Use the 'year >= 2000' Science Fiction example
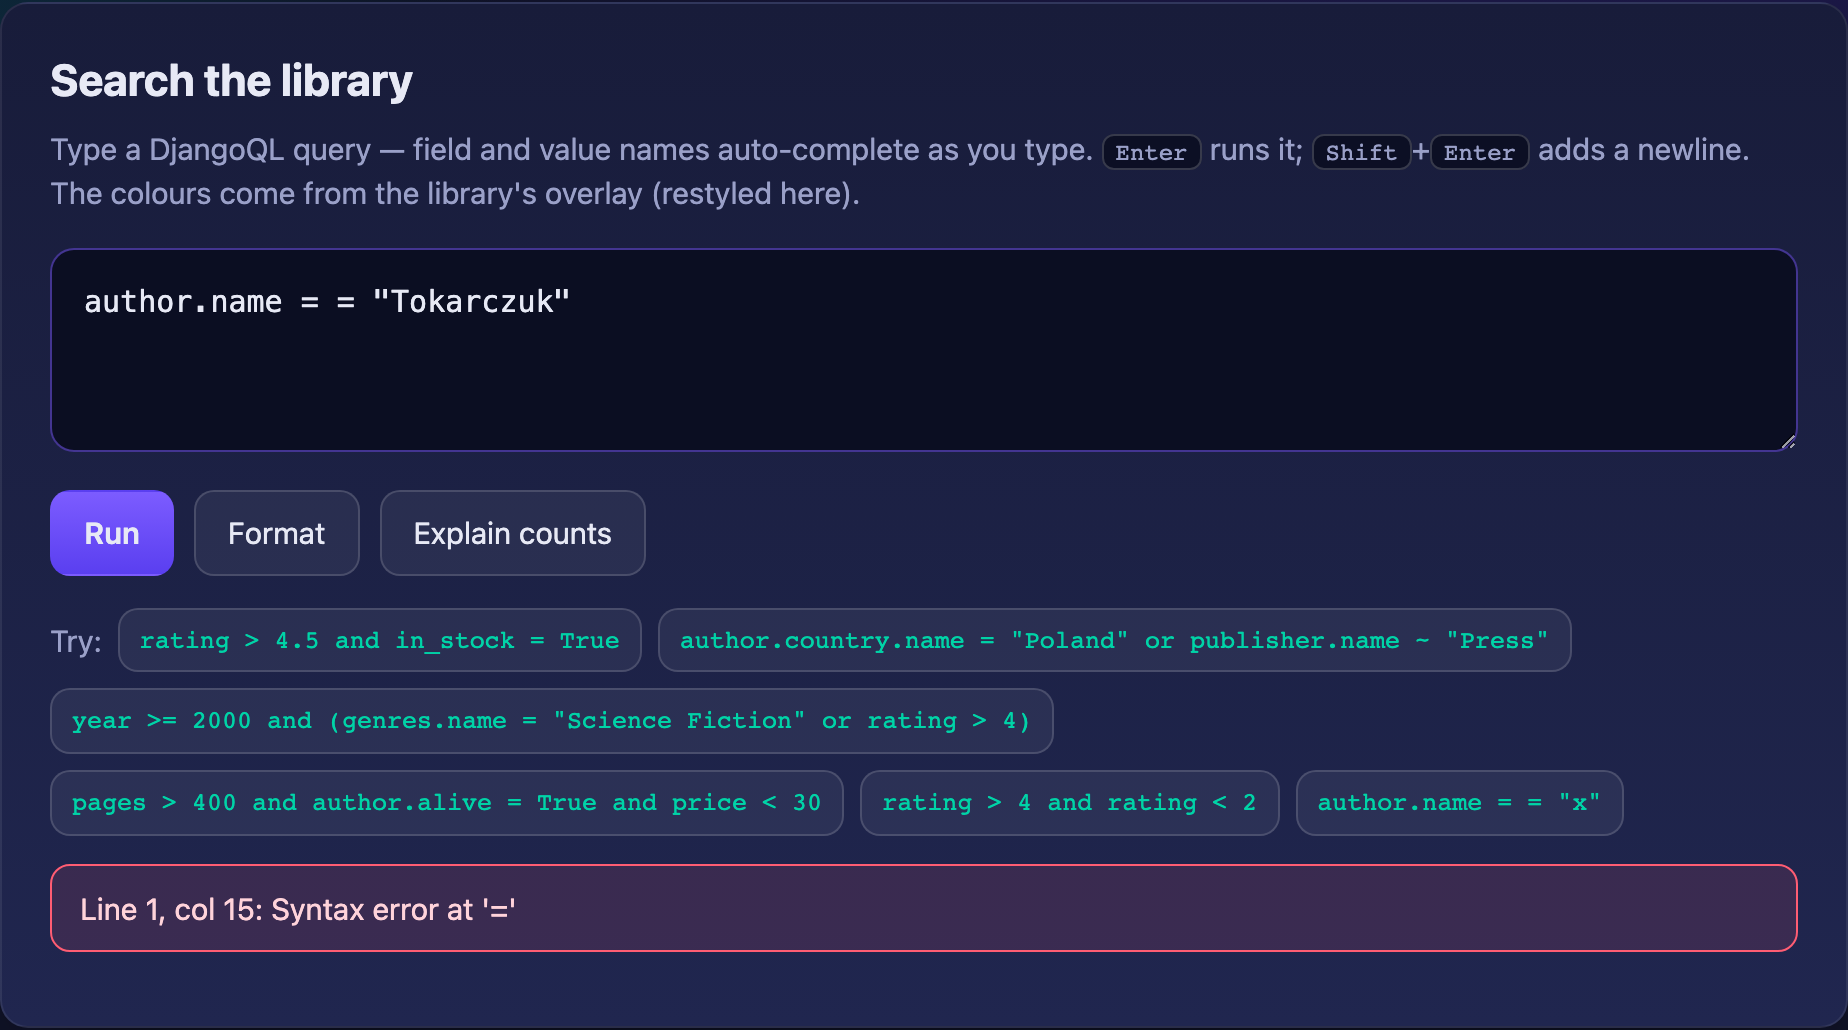This screenshot has width=1848, height=1030. point(552,721)
